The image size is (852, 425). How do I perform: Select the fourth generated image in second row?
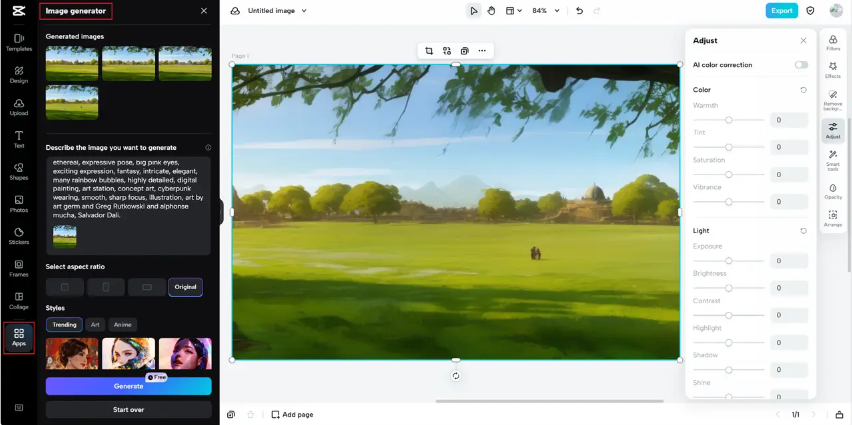tap(72, 102)
